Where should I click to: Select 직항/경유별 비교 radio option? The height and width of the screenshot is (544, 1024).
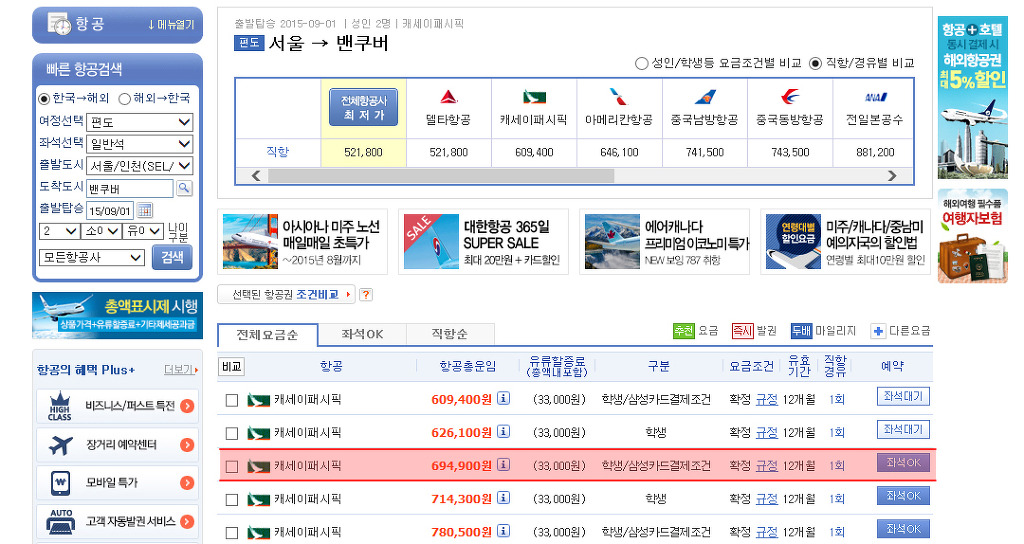pos(815,63)
